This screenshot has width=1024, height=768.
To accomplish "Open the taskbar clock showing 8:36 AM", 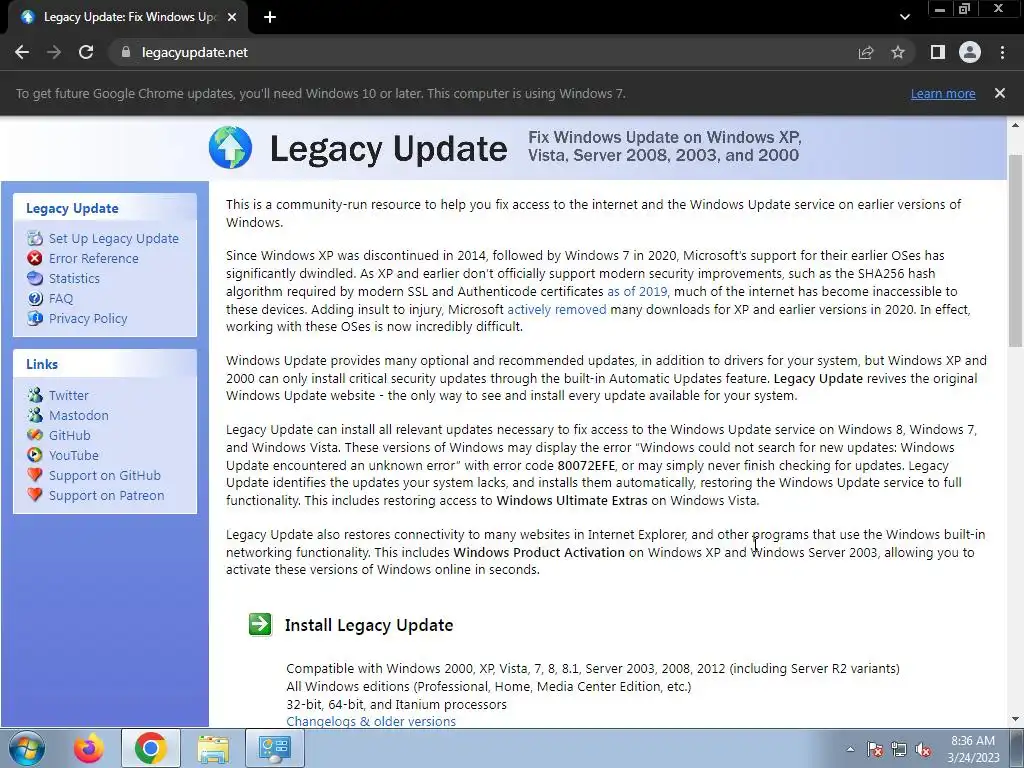I will tap(973, 749).
